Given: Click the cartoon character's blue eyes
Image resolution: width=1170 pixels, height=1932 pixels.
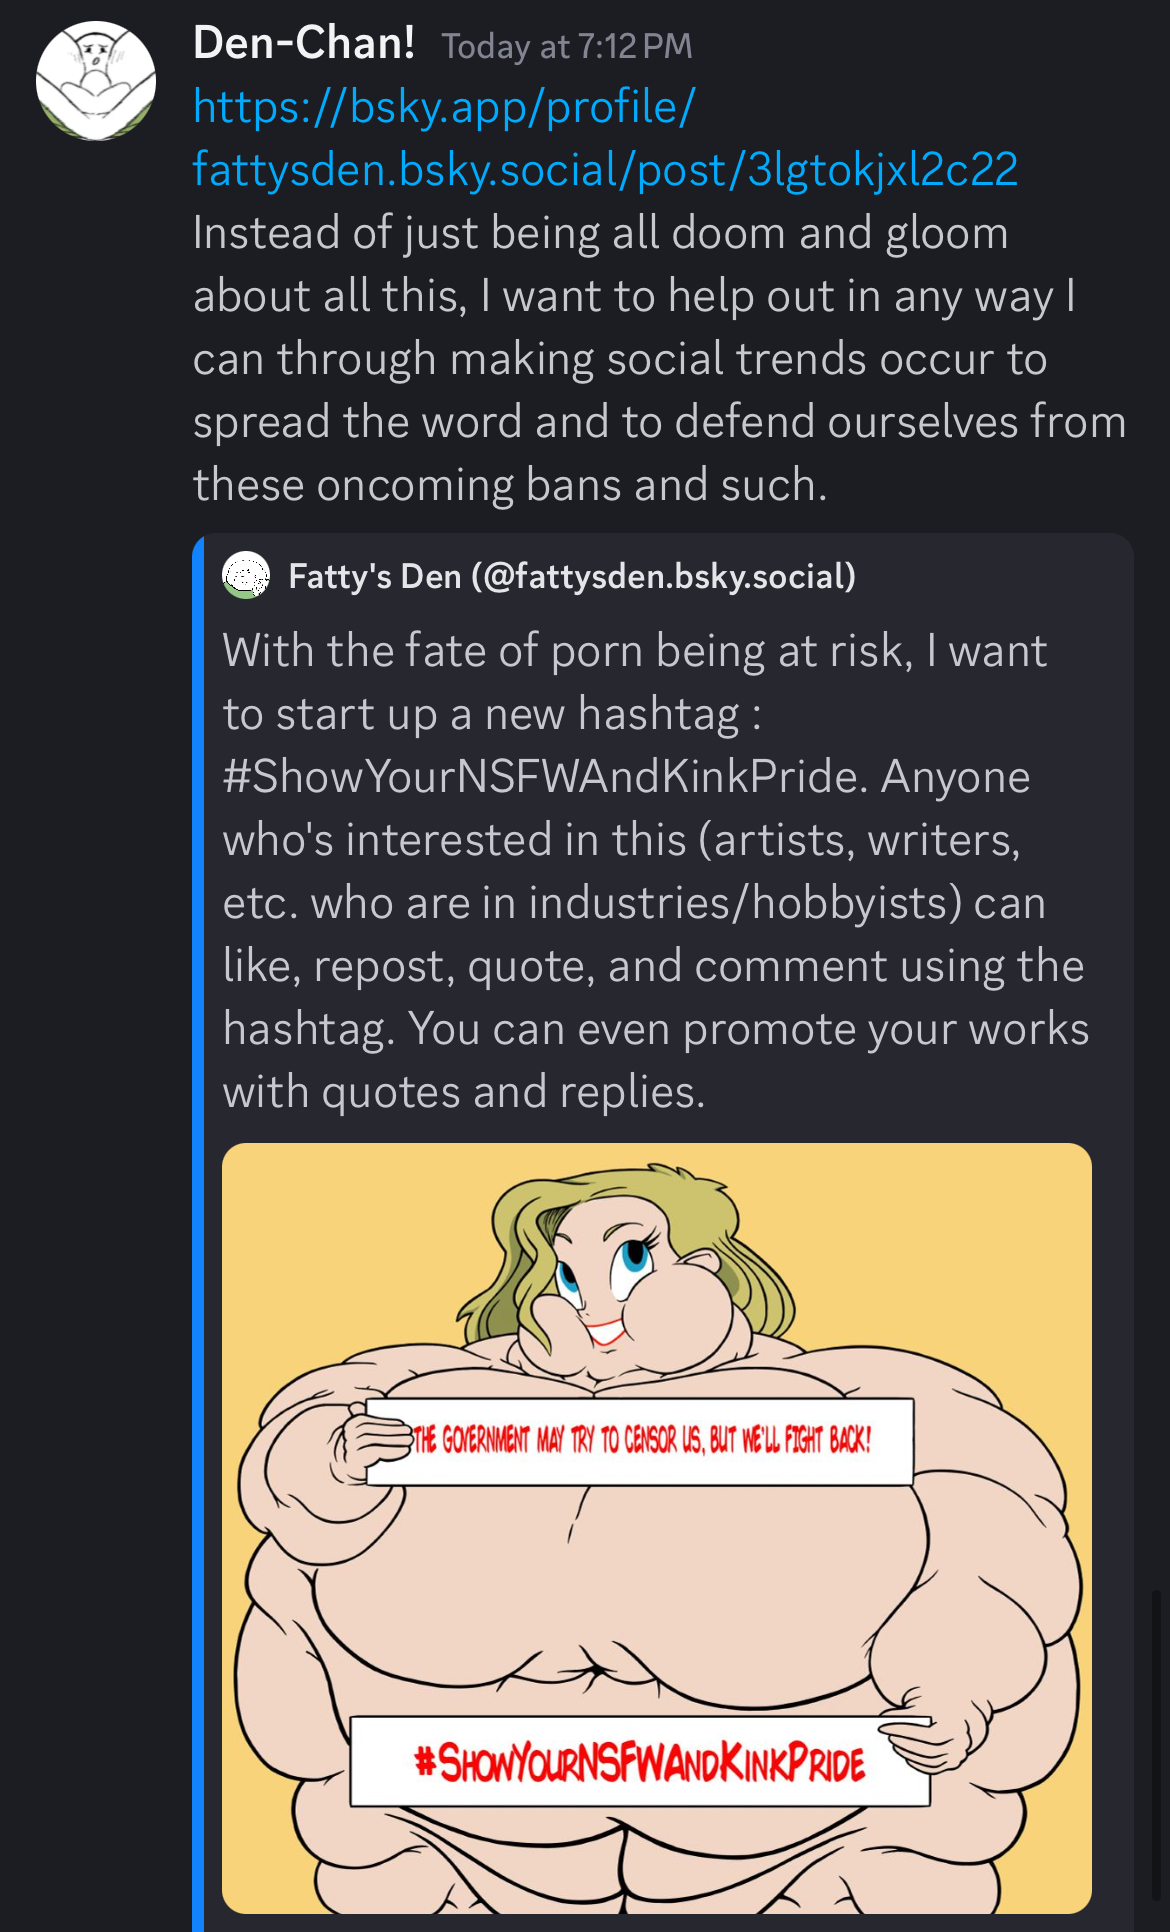Looking at the screenshot, I should coord(601,1265).
